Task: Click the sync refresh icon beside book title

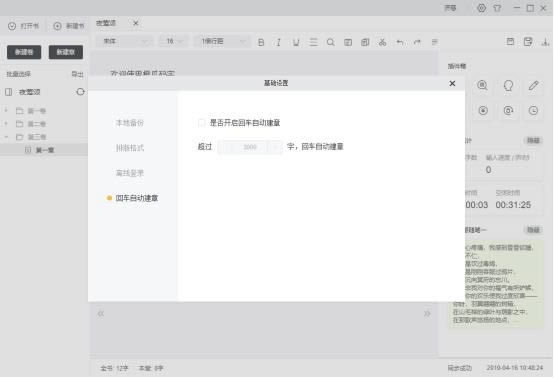Action: pos(80,92)
